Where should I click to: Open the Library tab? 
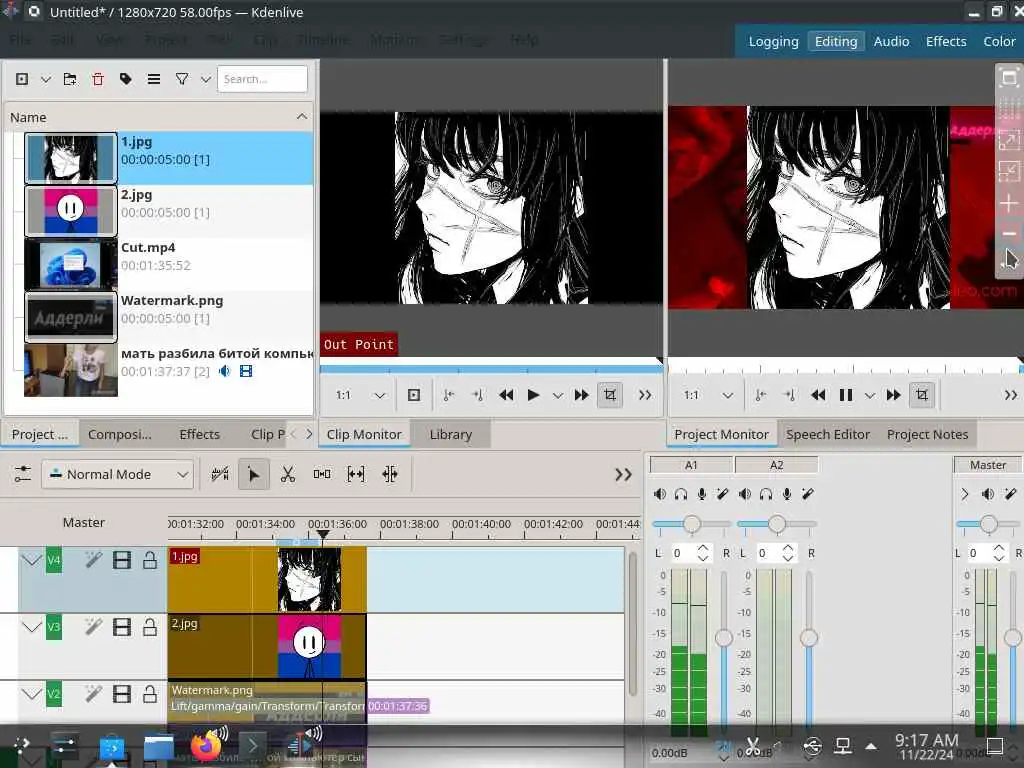click(451, 434)
